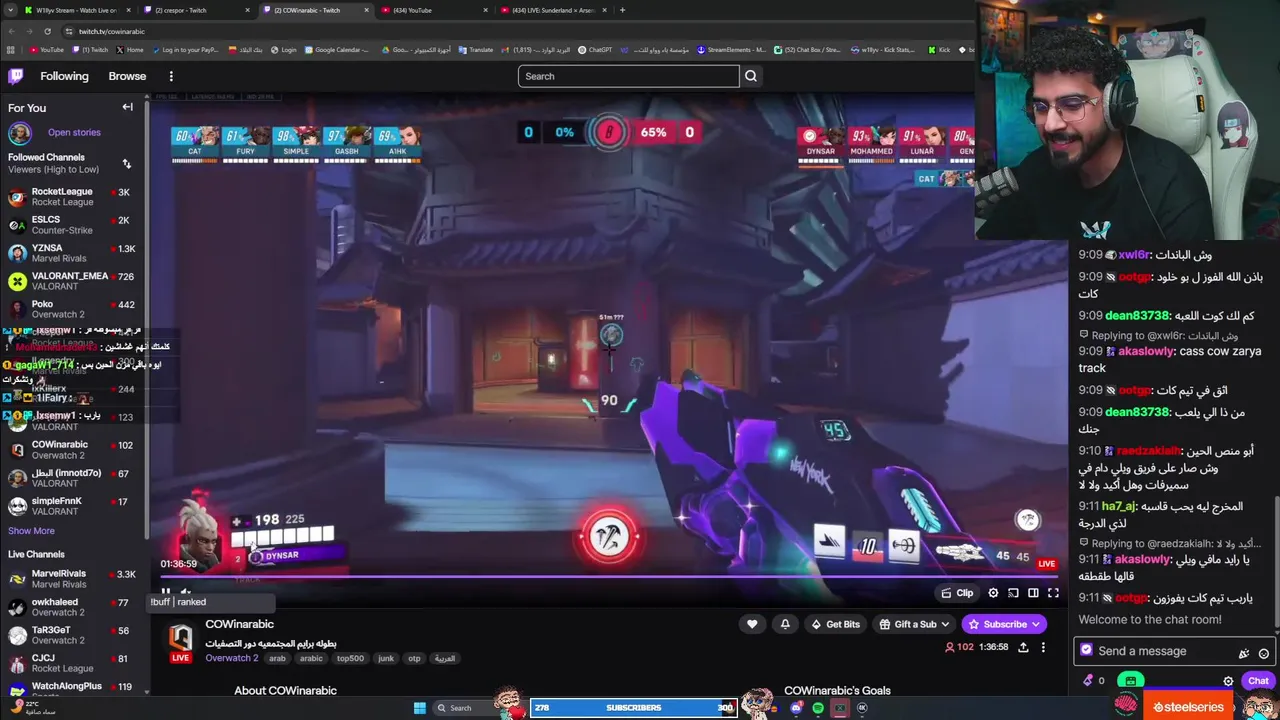The height and width of the screenshot is (720, 1280).
Task: Toggle channel notifications bell
Action: tap(785, 624)
